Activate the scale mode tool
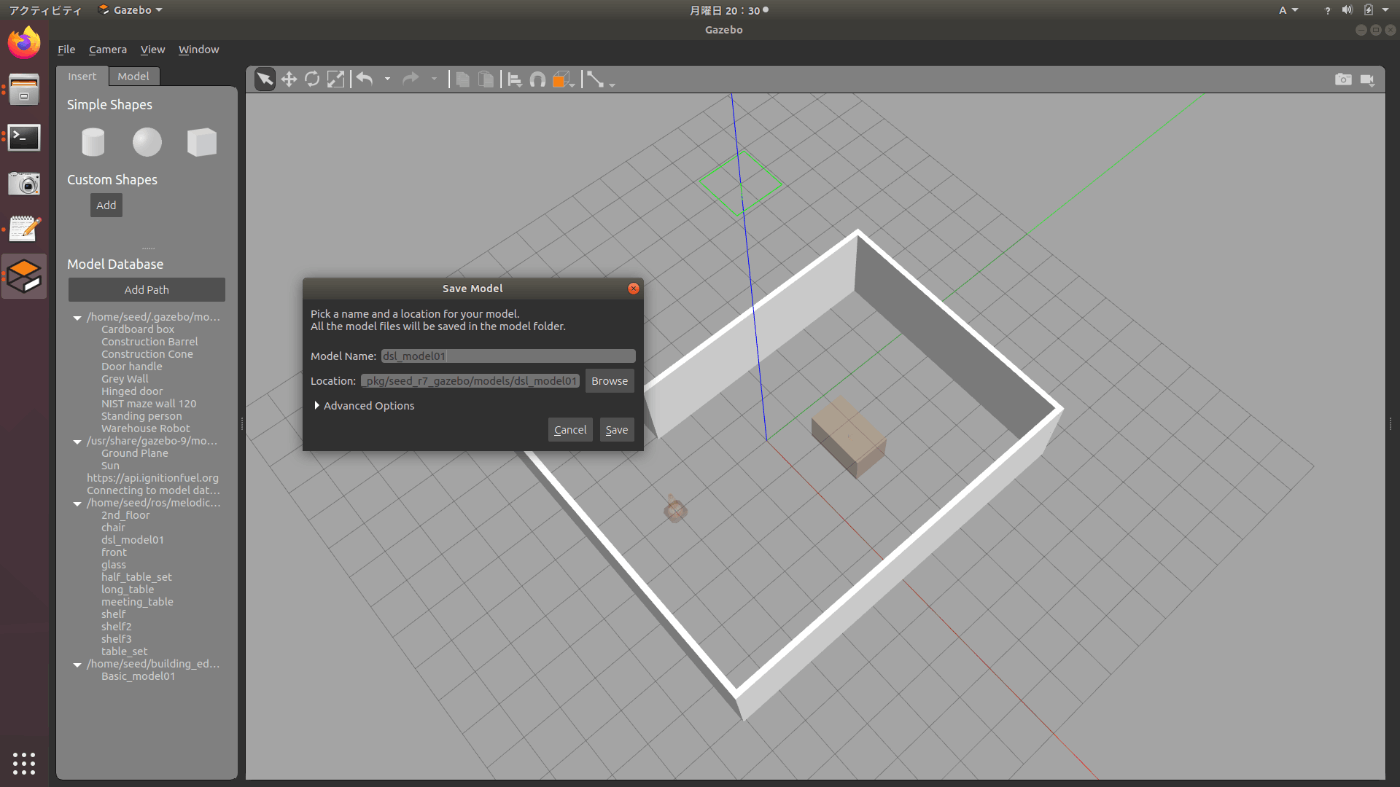The height and width of the screenshot is (787, 1400). tap(336, 79)
